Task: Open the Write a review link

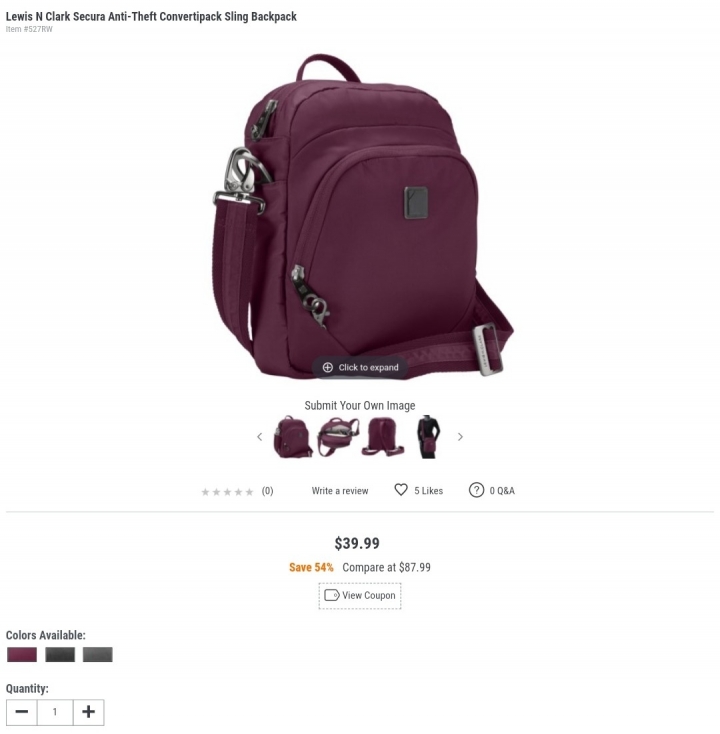Action: click(x=340, y=491)
